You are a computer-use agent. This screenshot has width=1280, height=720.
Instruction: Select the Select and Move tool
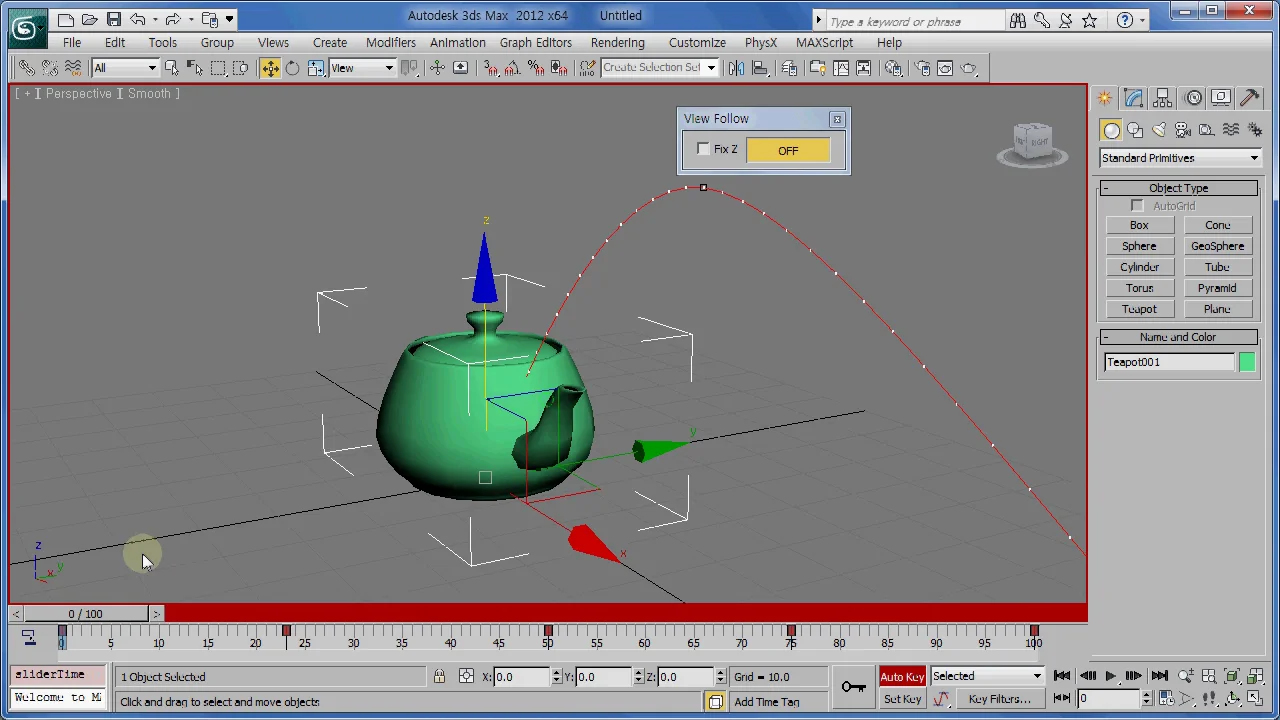[270, 68]
